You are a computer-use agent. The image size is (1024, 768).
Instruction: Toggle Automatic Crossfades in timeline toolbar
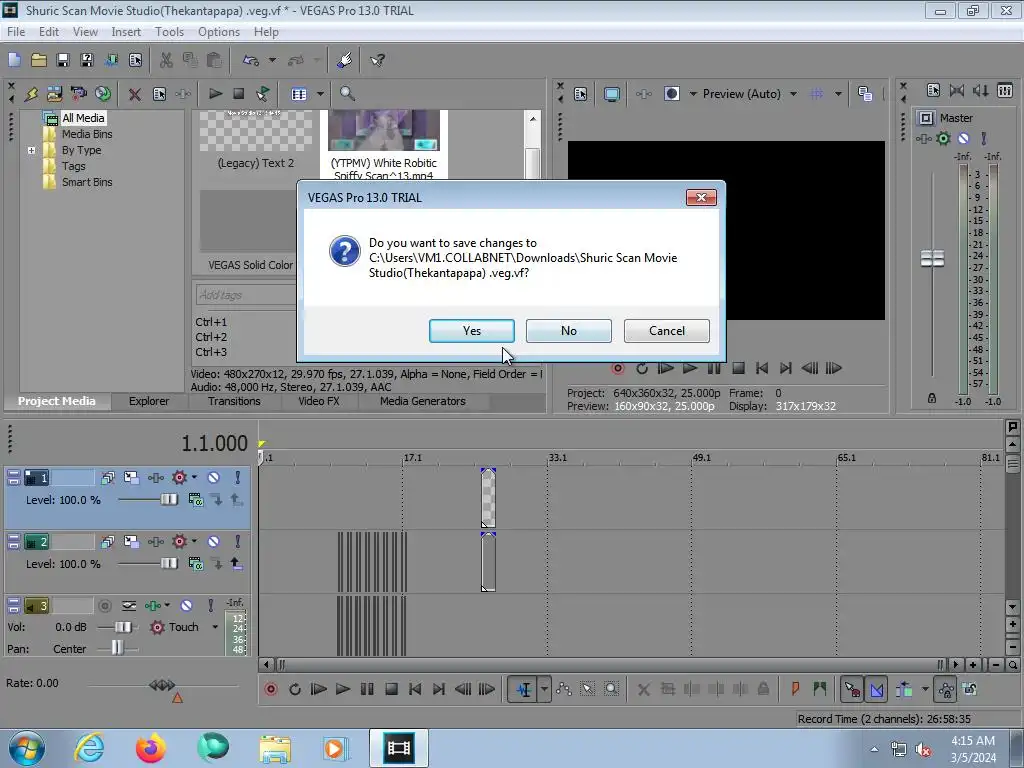[x=877, y=689]
